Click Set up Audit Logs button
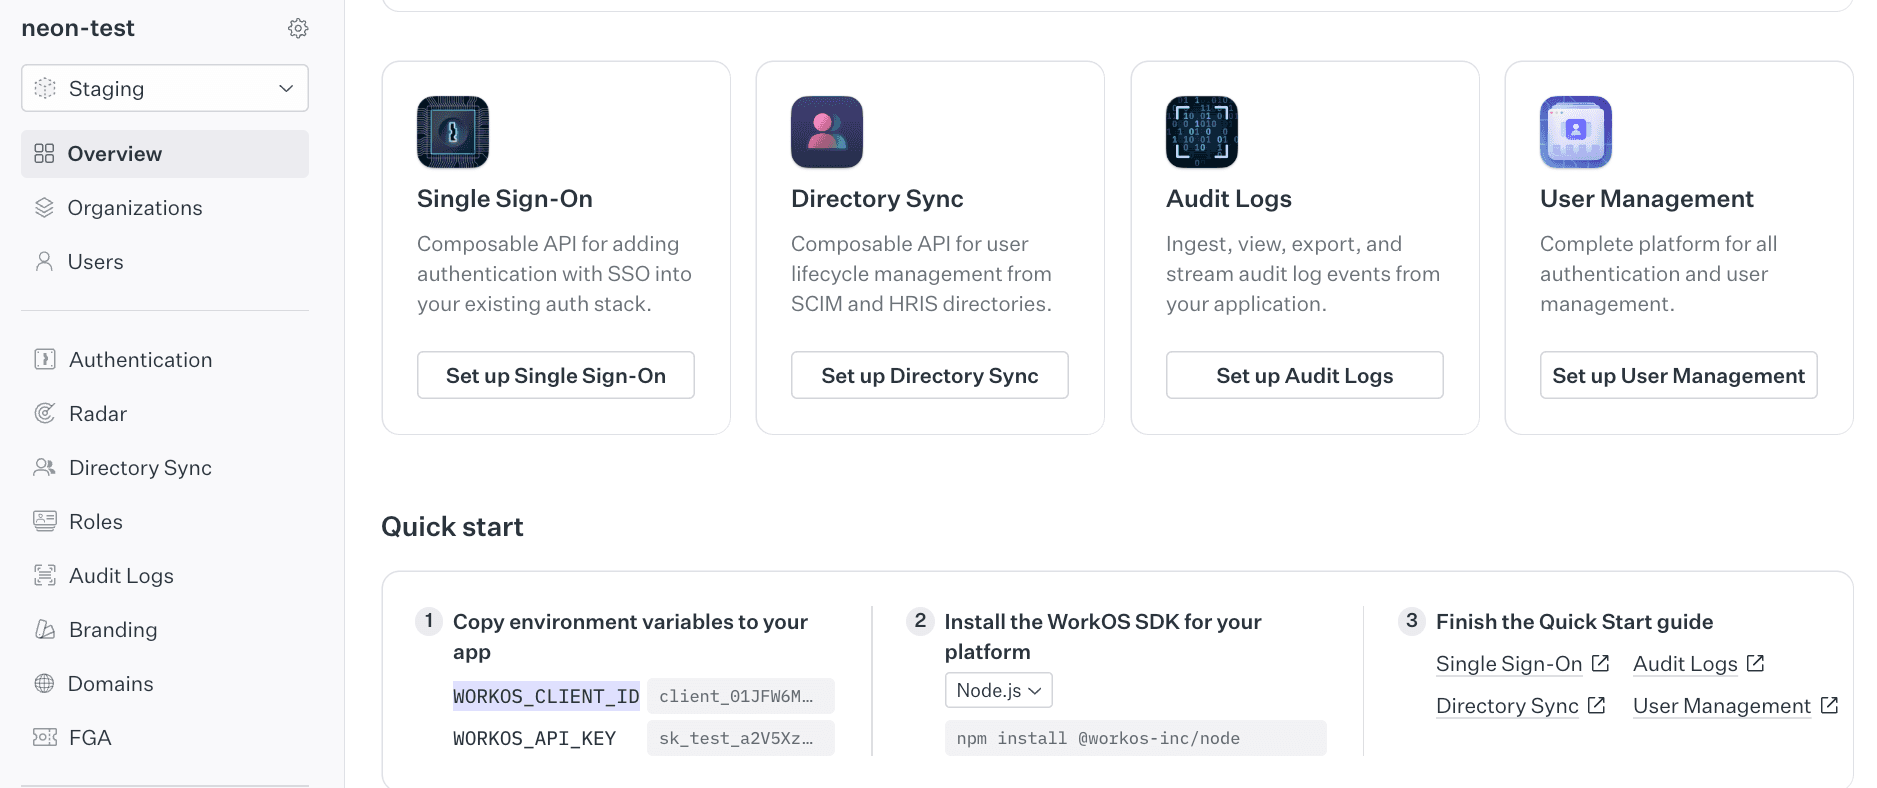 [1304, 376]
